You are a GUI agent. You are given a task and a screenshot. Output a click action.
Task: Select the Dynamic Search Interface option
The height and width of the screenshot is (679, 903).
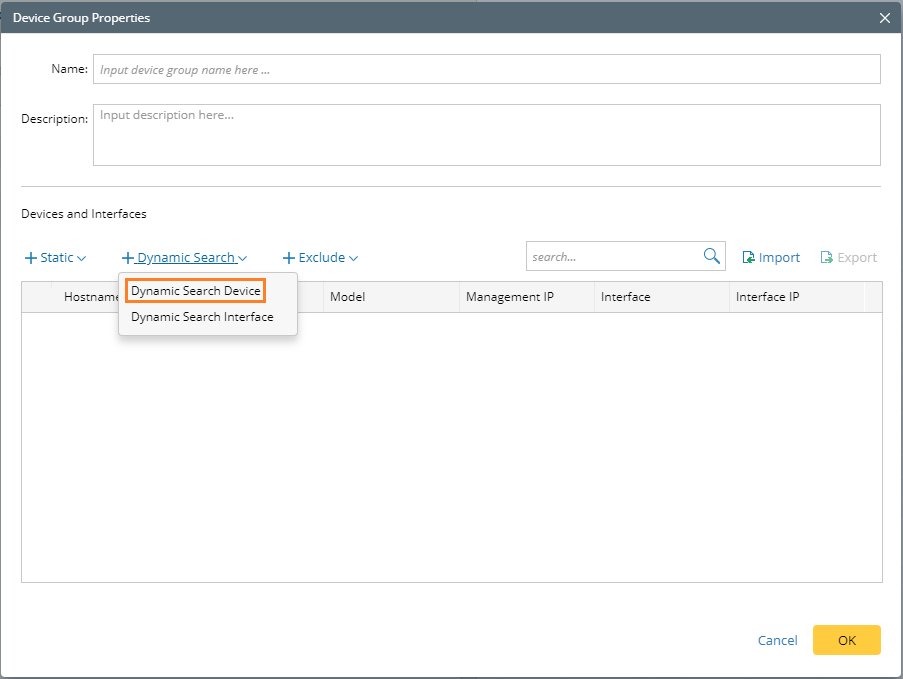202,317
